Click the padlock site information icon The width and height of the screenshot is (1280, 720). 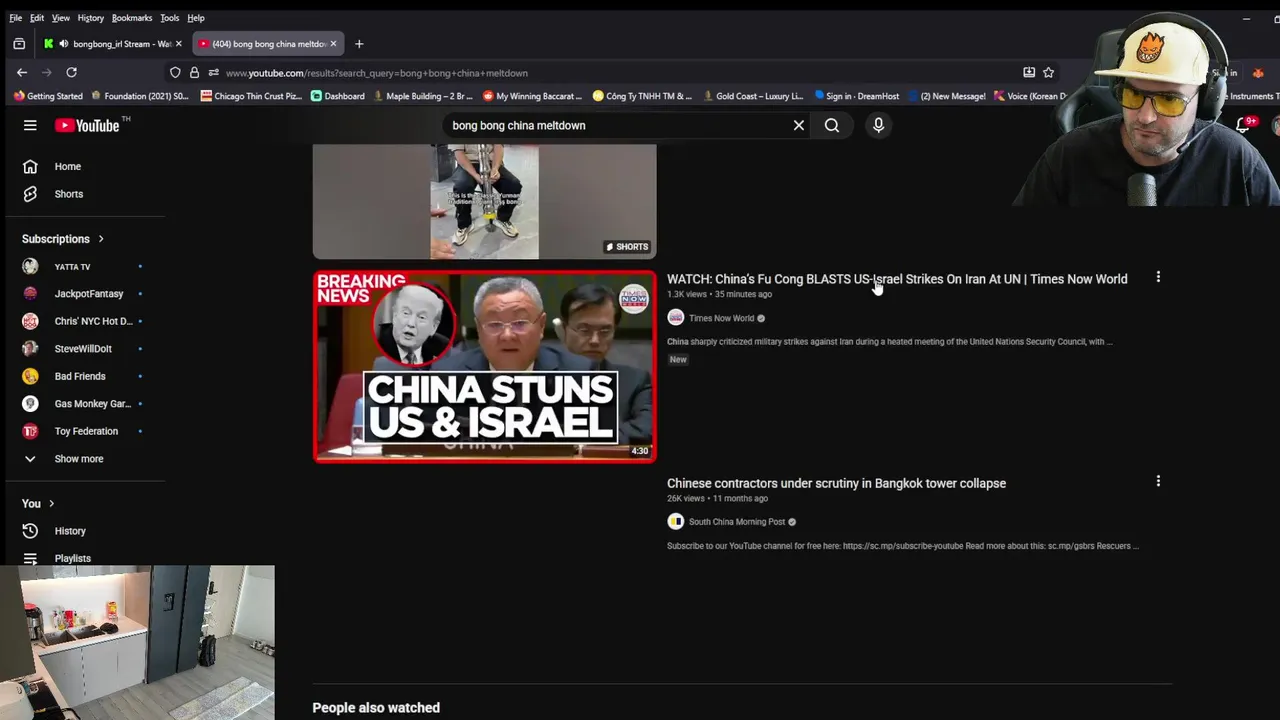(194, 72)
